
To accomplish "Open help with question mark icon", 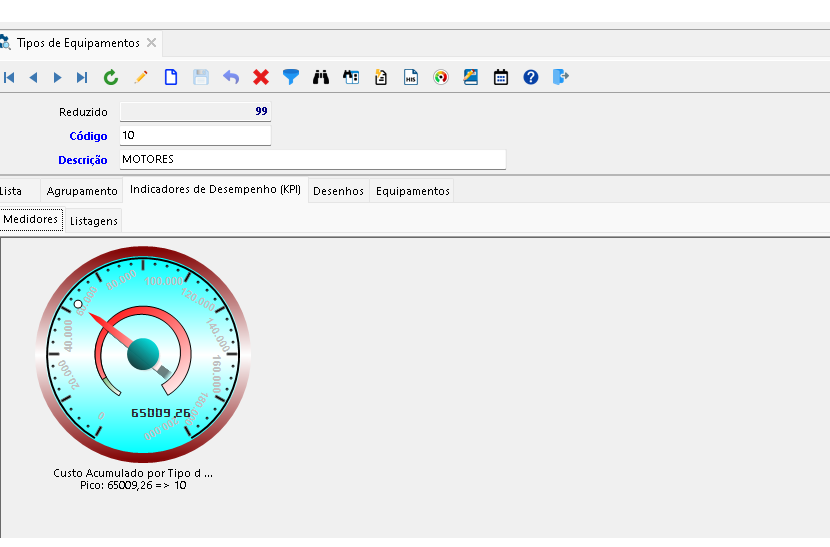I will click(x=531, y=77).
